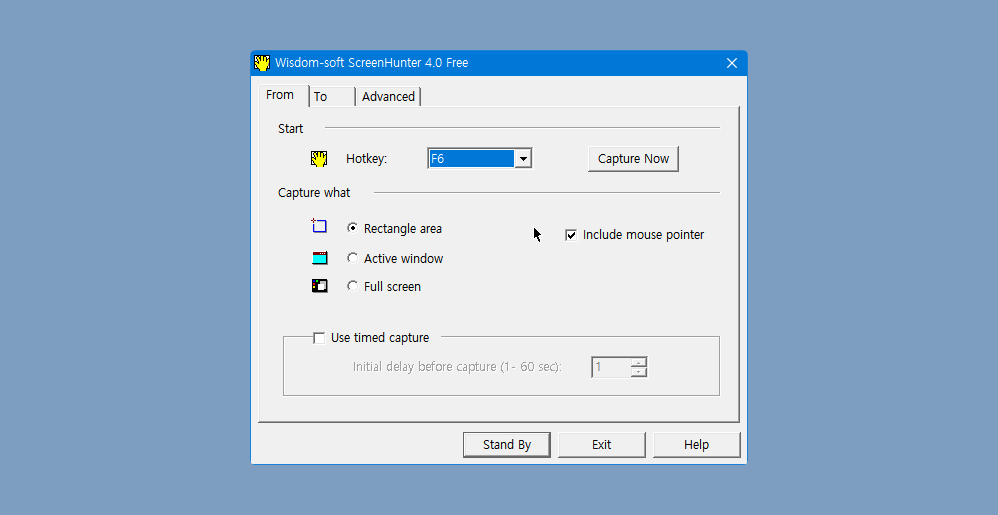Image resolution: width=998 pixels, height=515 pixels.
Task: Click the initial delay seconds input field
Action: pos(612,367)
